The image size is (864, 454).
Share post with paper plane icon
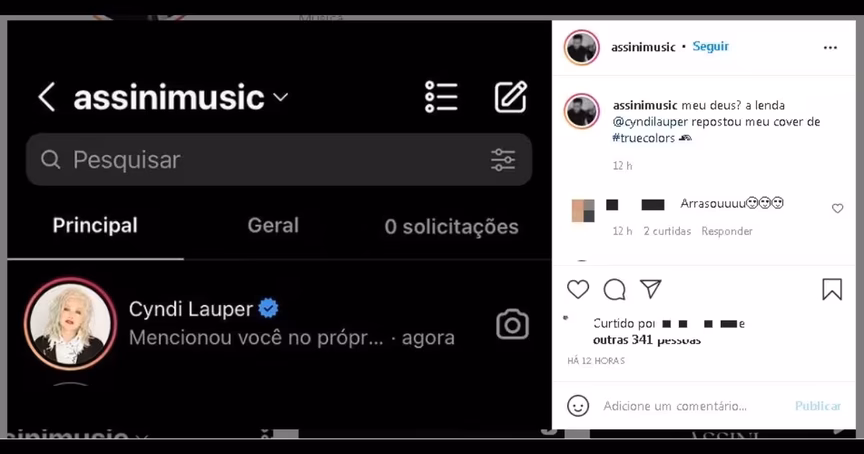pos(650,289)
